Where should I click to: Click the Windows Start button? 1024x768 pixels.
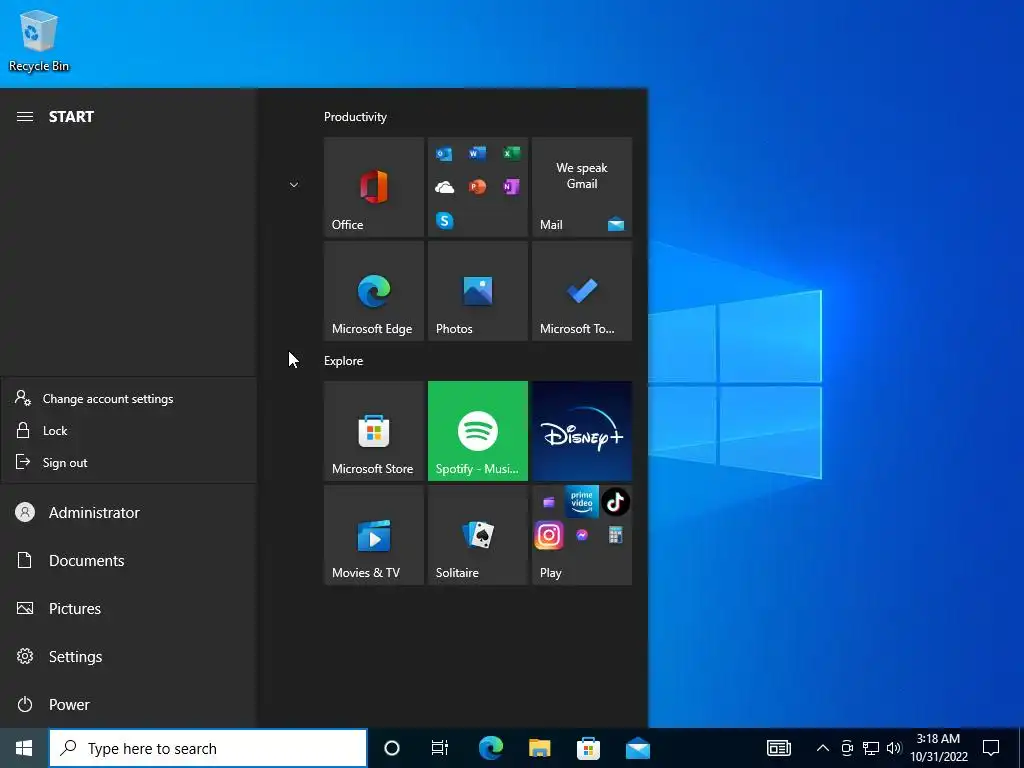[24, 748]
